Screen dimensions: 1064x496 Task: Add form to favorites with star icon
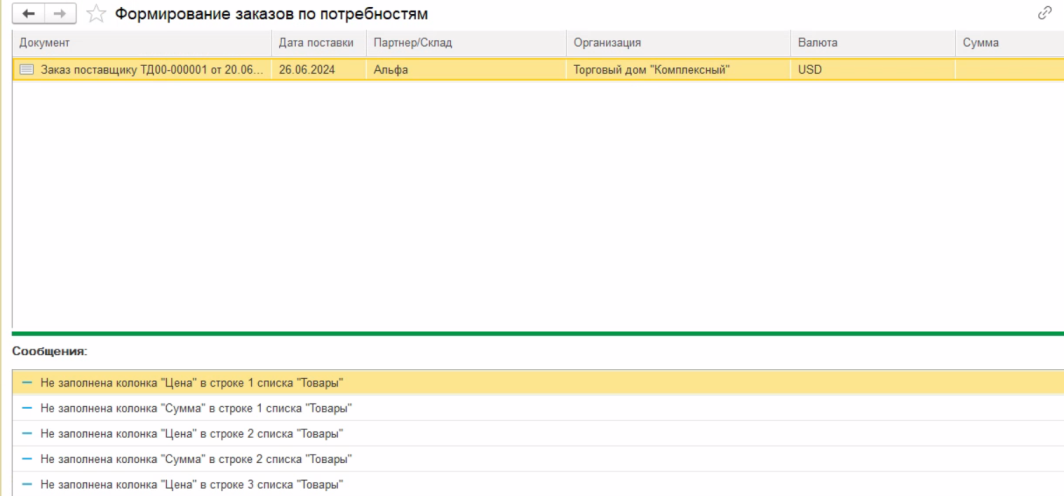[96, 14]
